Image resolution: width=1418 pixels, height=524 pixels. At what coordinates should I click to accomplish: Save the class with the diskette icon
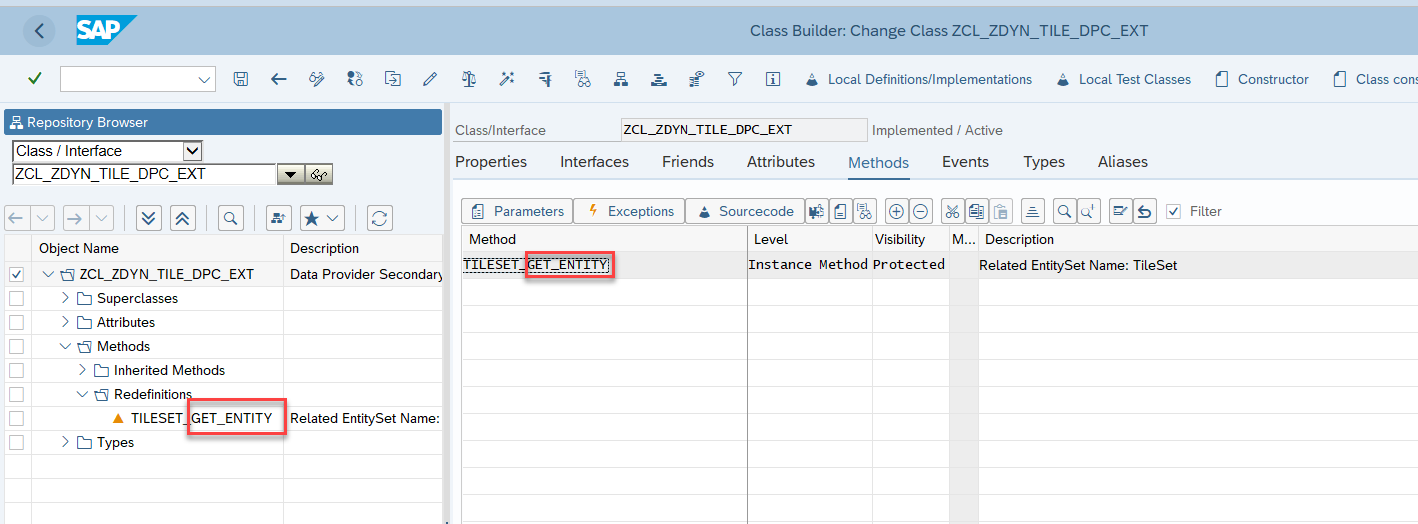240,79
